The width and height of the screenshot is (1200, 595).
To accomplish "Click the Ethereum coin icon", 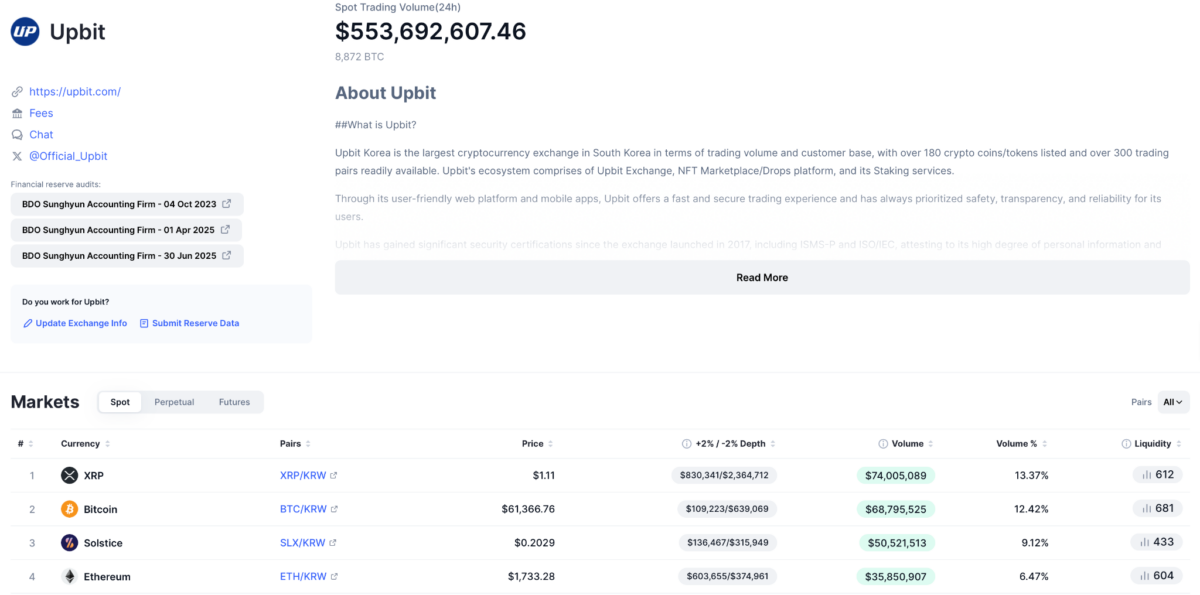I will pyautogui.click(x=69, y=577).
